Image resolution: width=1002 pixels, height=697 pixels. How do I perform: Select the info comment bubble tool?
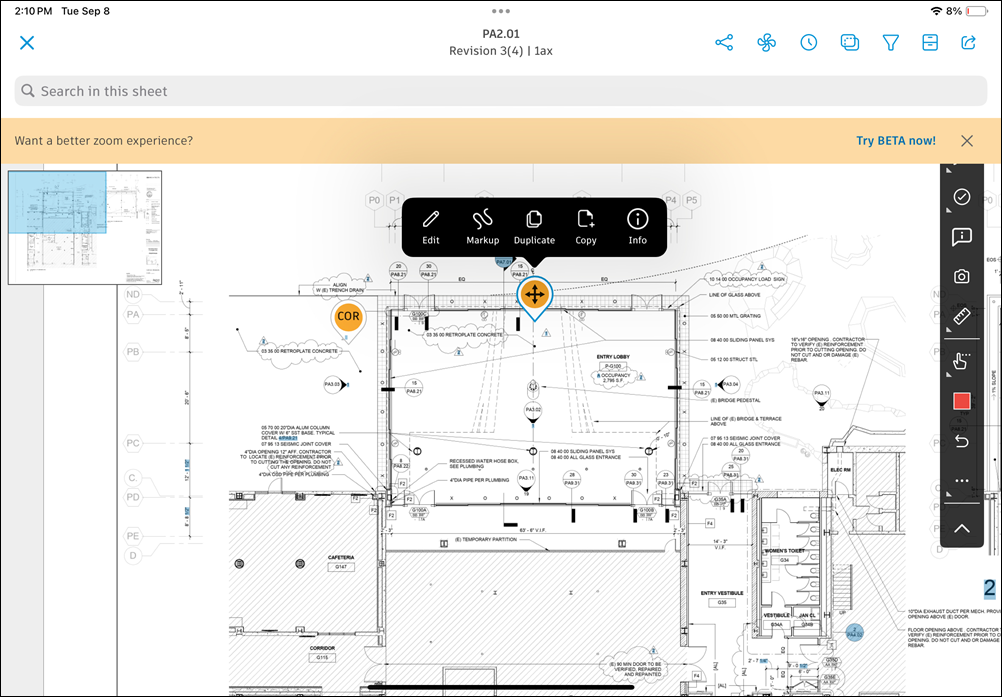click(961, 236)
